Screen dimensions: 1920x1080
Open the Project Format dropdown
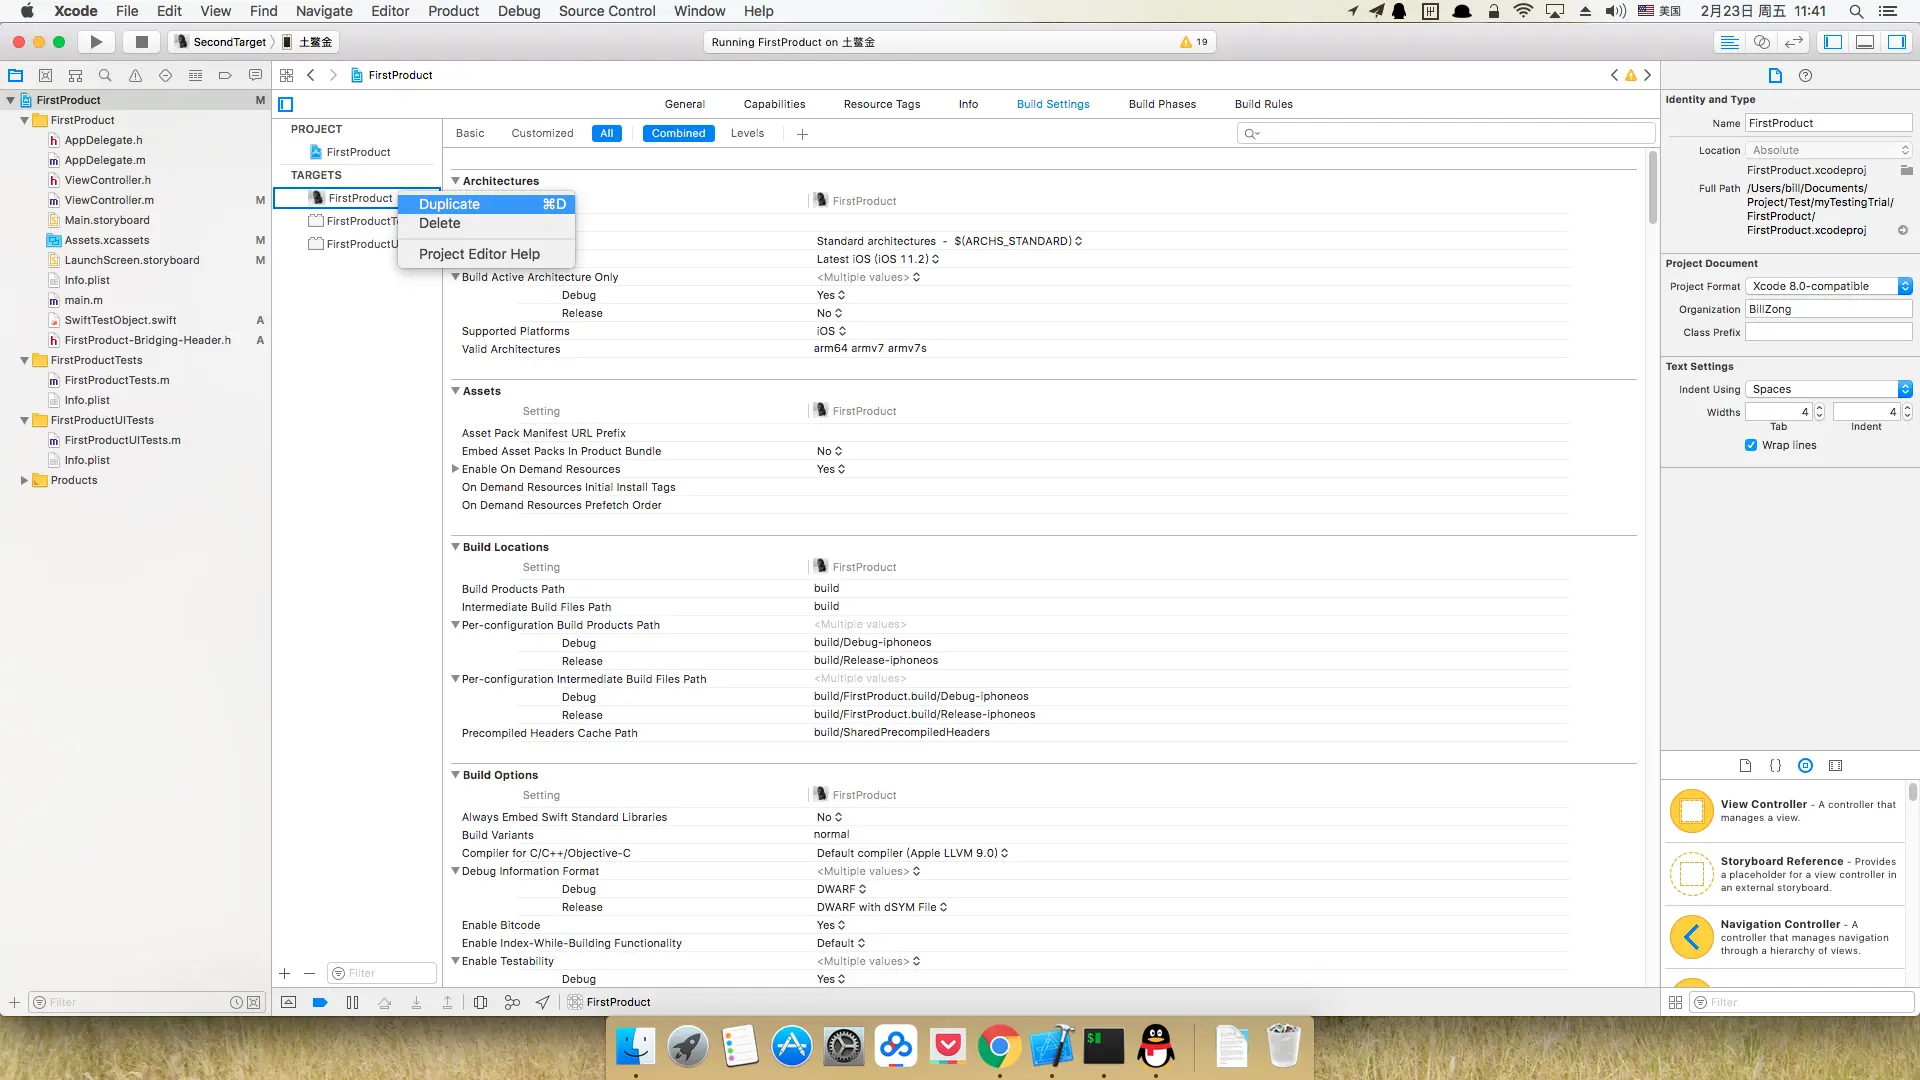(x=1828, y=286)
